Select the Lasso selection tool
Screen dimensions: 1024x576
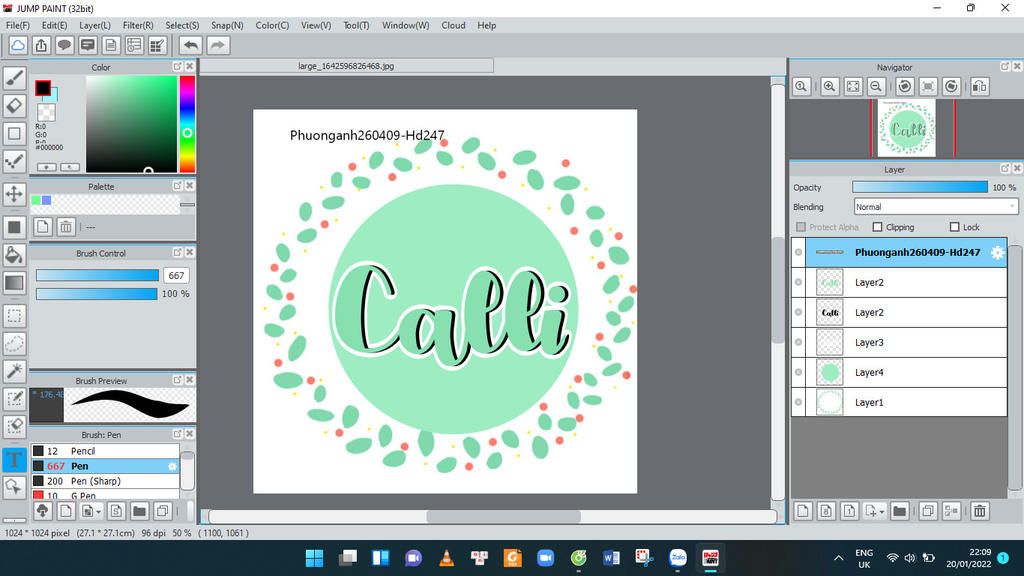[x=14, y=344]
